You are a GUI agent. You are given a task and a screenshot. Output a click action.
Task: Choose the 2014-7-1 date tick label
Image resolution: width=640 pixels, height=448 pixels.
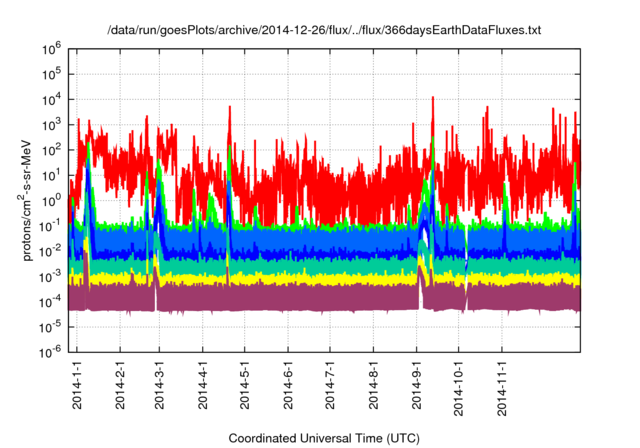[330, 384]
